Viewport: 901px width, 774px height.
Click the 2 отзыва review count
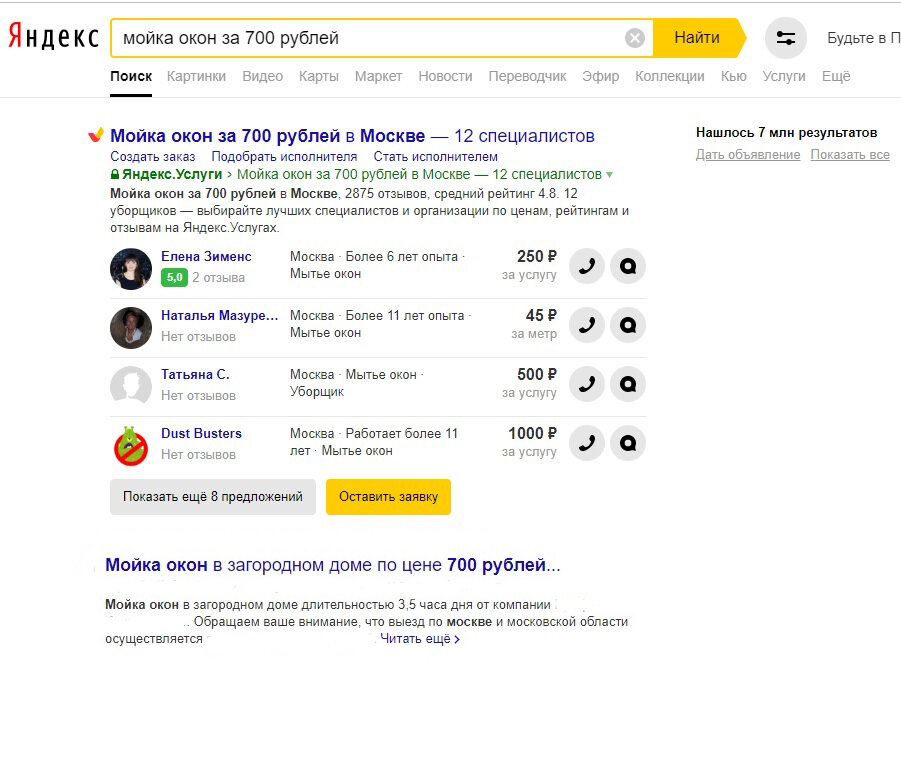point(218,278)
